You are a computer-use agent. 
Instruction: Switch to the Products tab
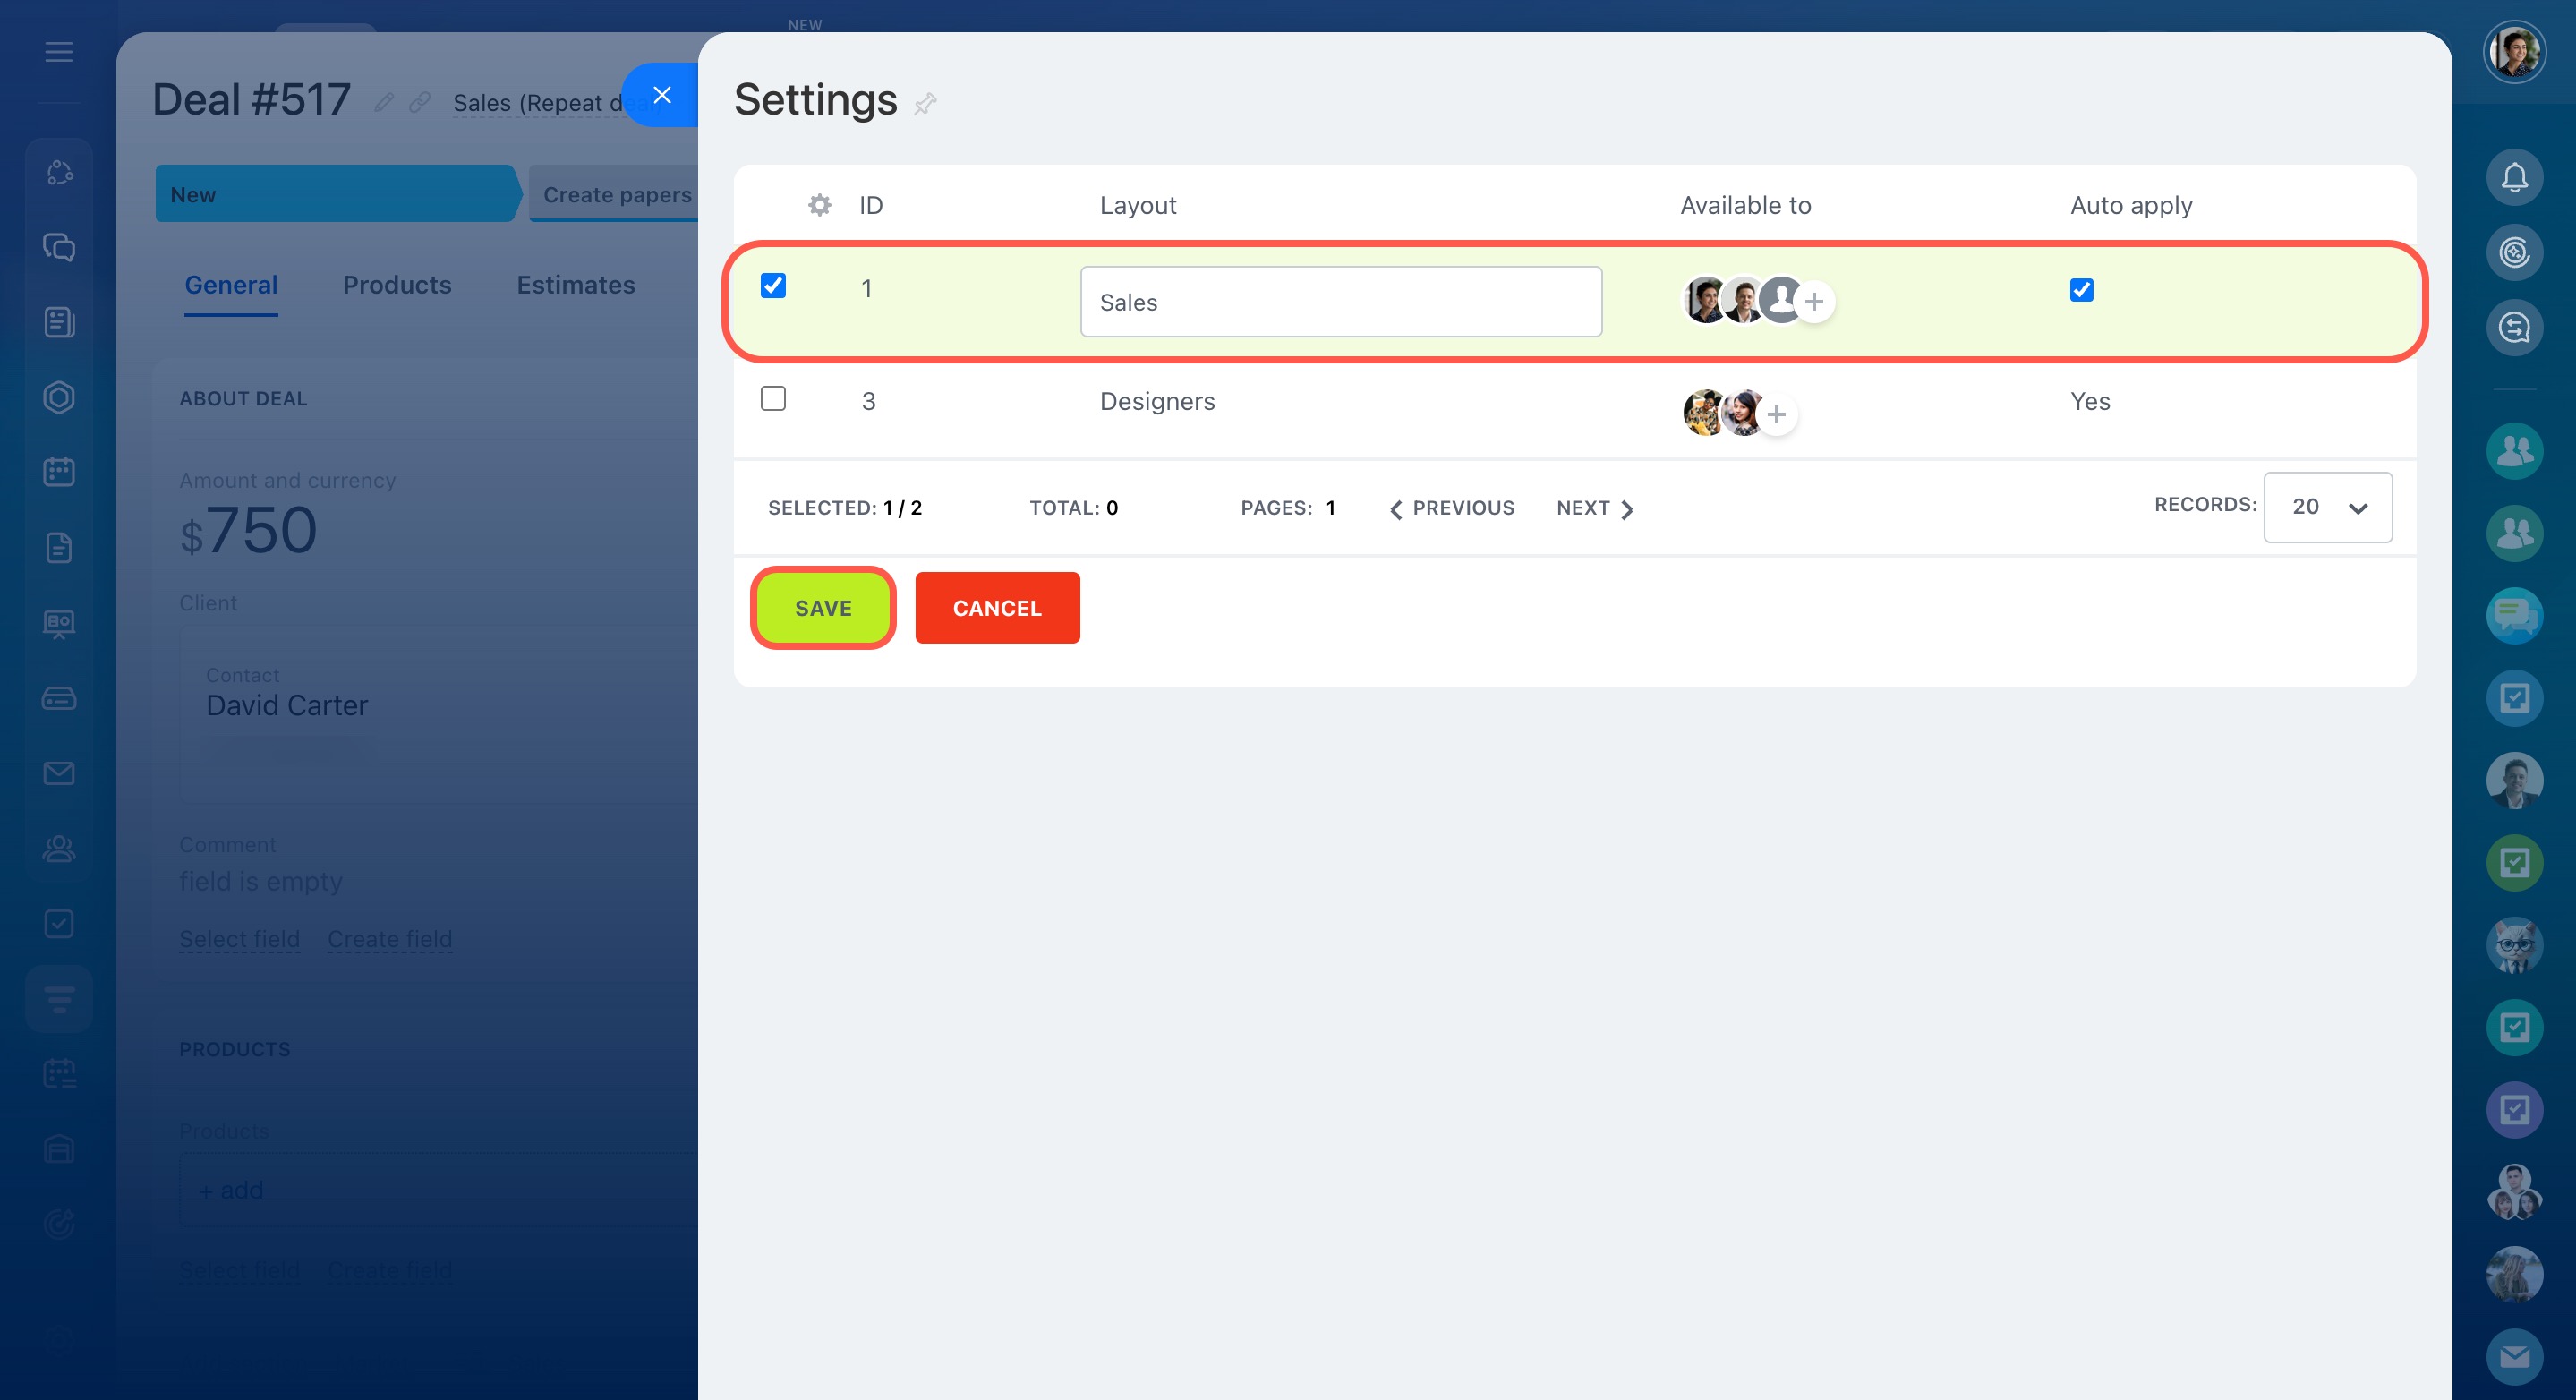(397, 285)
